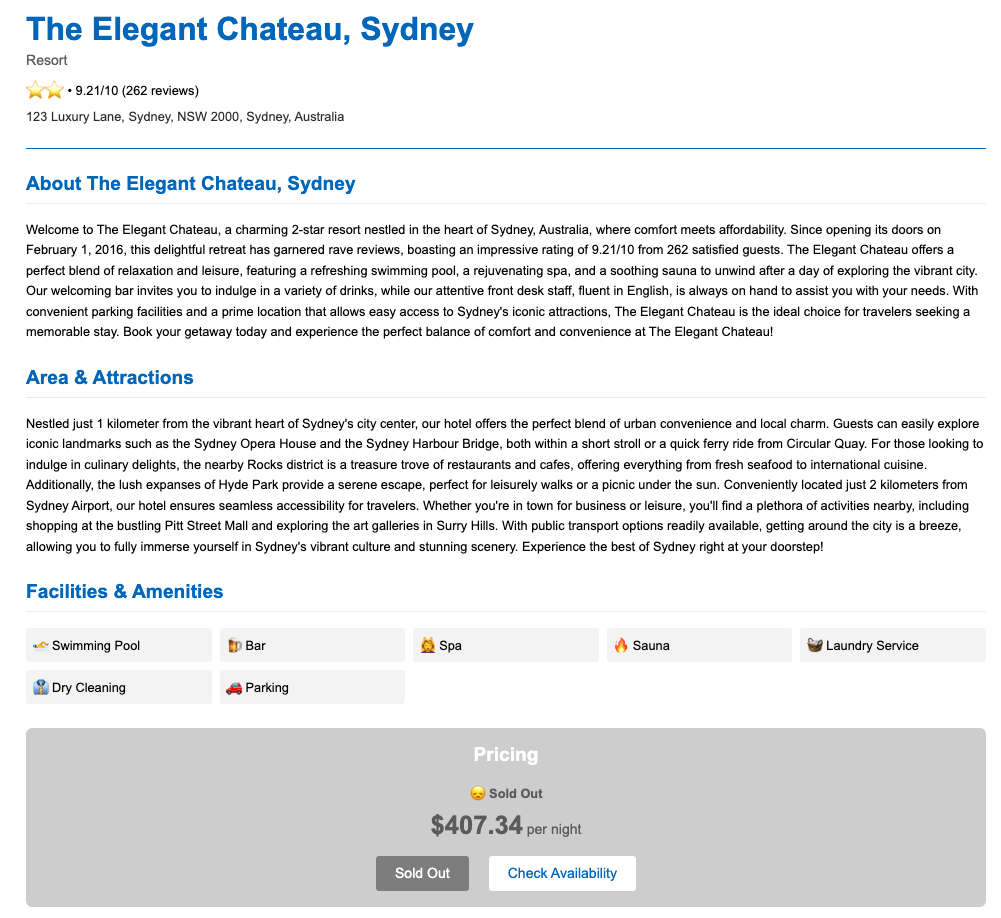Click the Swimming Pool emoji icon
Screen dimensions: 1001x918
41,646
